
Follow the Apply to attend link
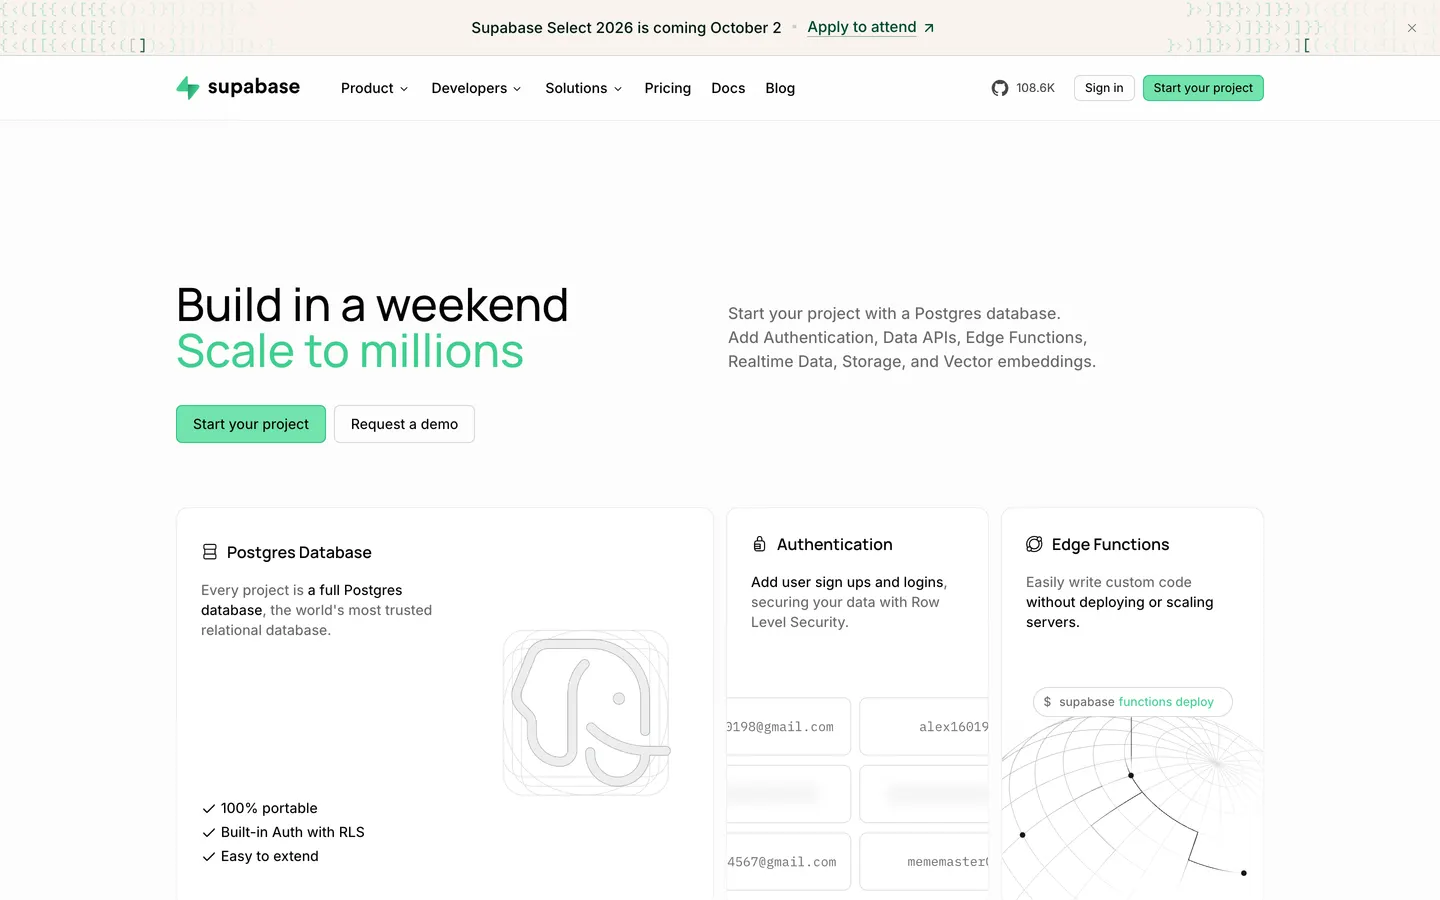coord(862,27)
